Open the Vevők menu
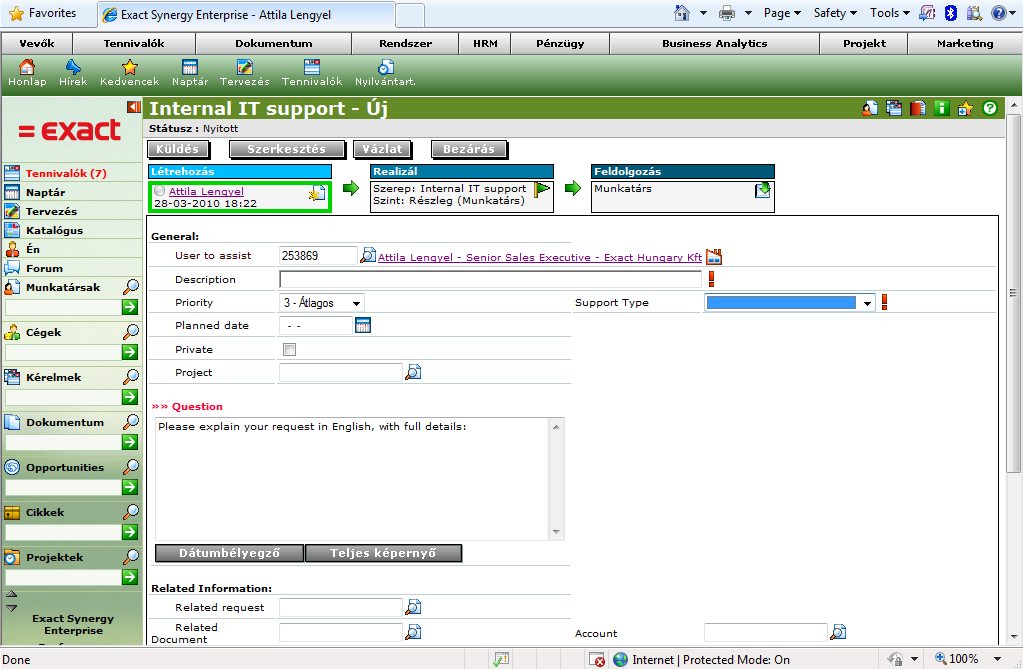 (37, 43)
